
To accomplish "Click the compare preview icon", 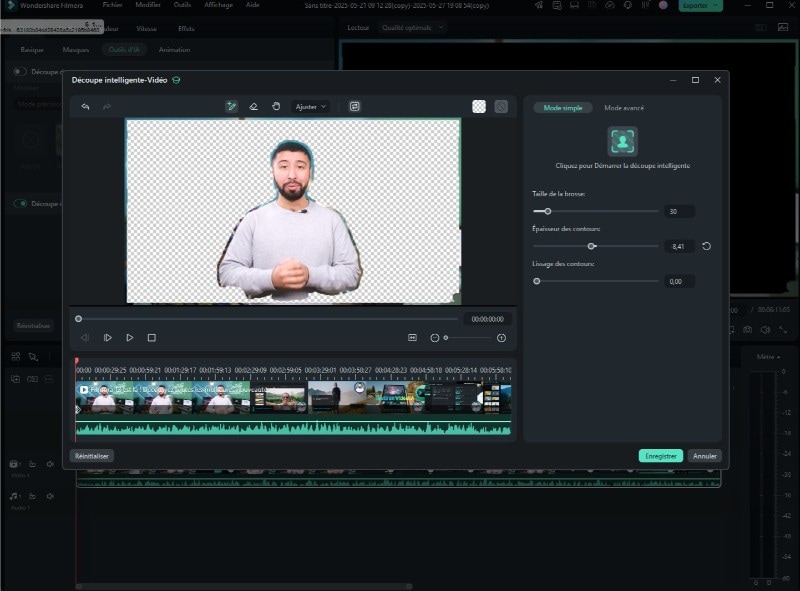I will (355, 107).
